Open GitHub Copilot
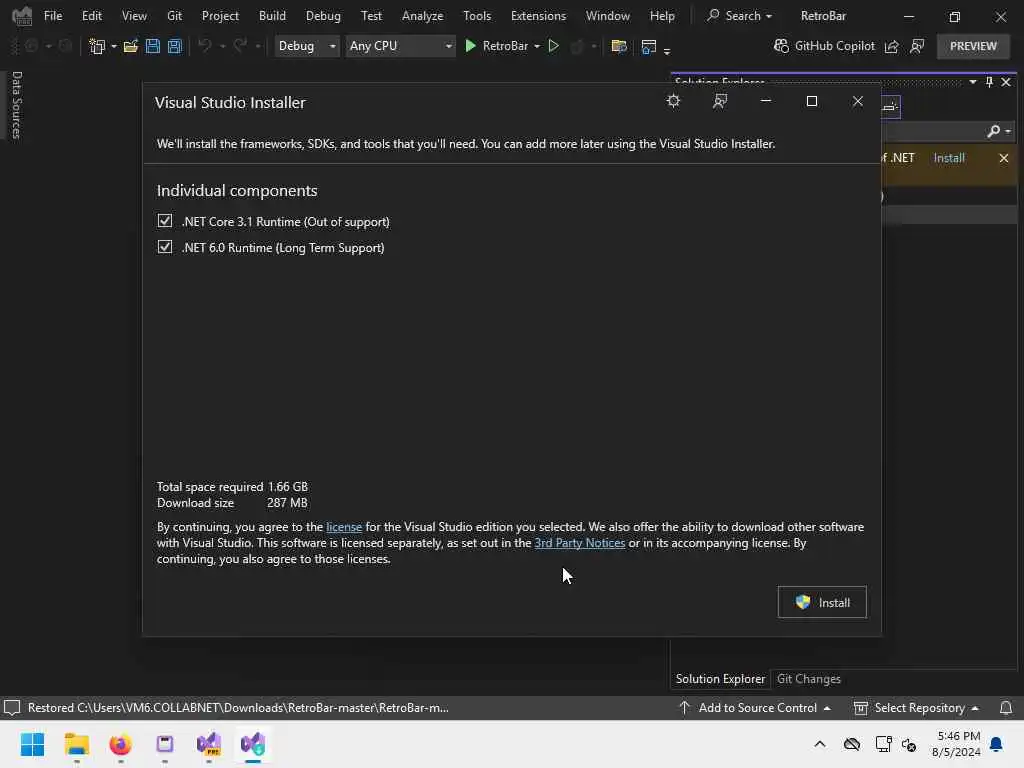This screenshot has height=768, width=1024. 824,46
